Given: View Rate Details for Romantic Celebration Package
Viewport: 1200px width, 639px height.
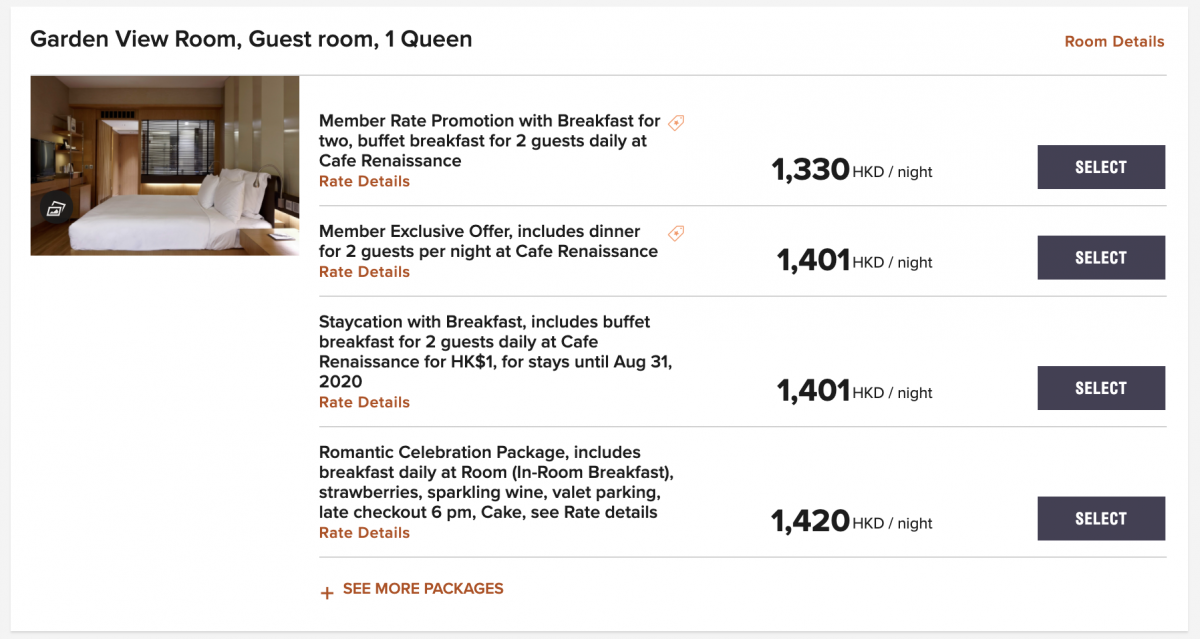Looking at the screenshot, I should point(364,533).
